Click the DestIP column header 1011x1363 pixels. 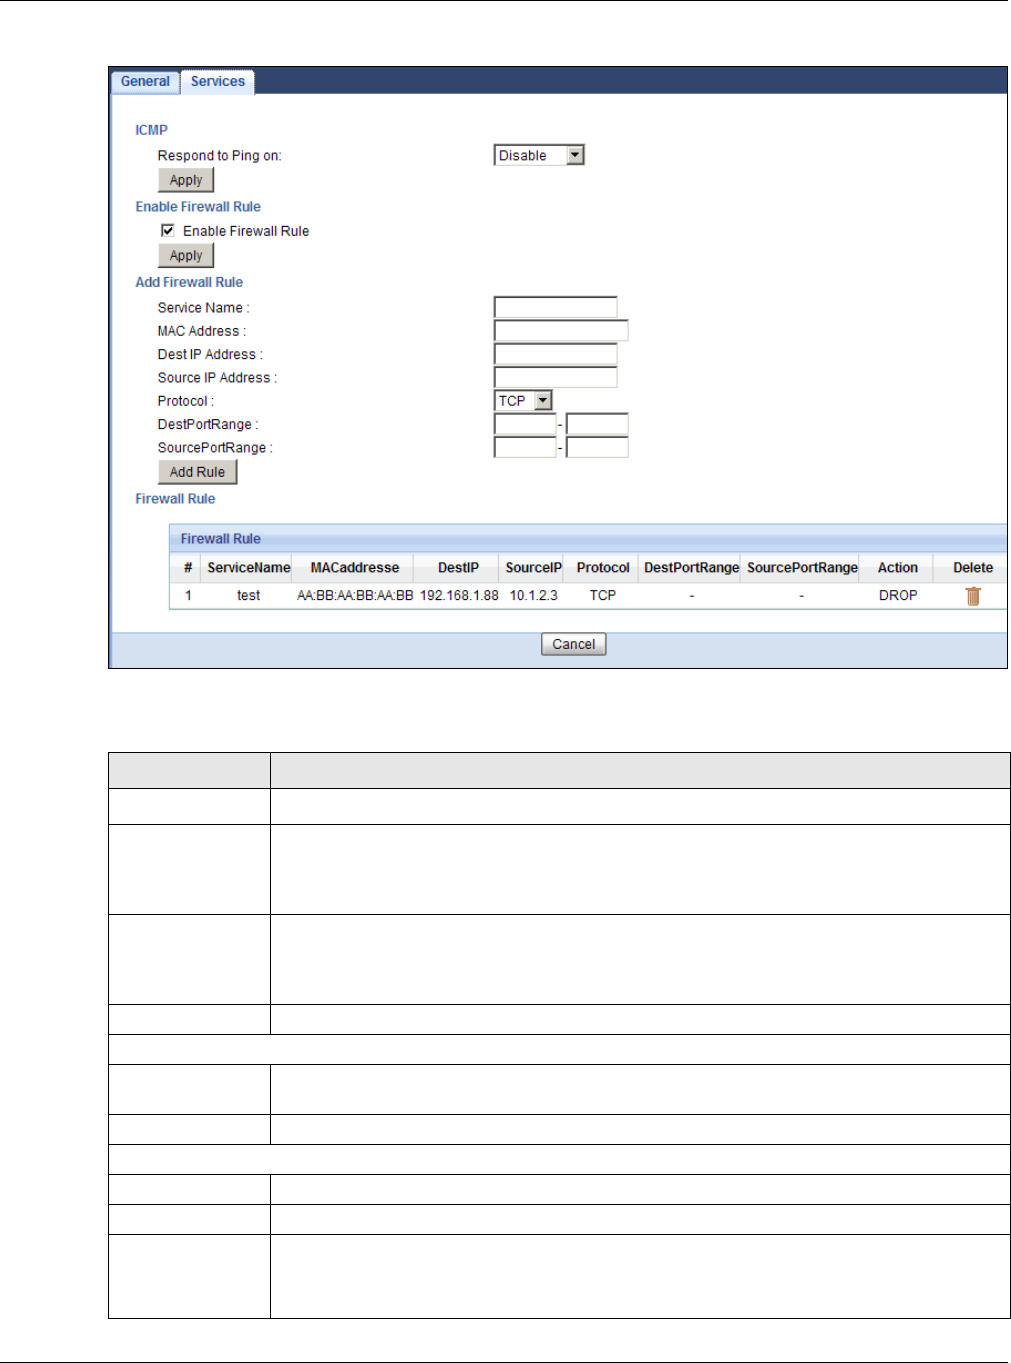[x=458, y=568]
